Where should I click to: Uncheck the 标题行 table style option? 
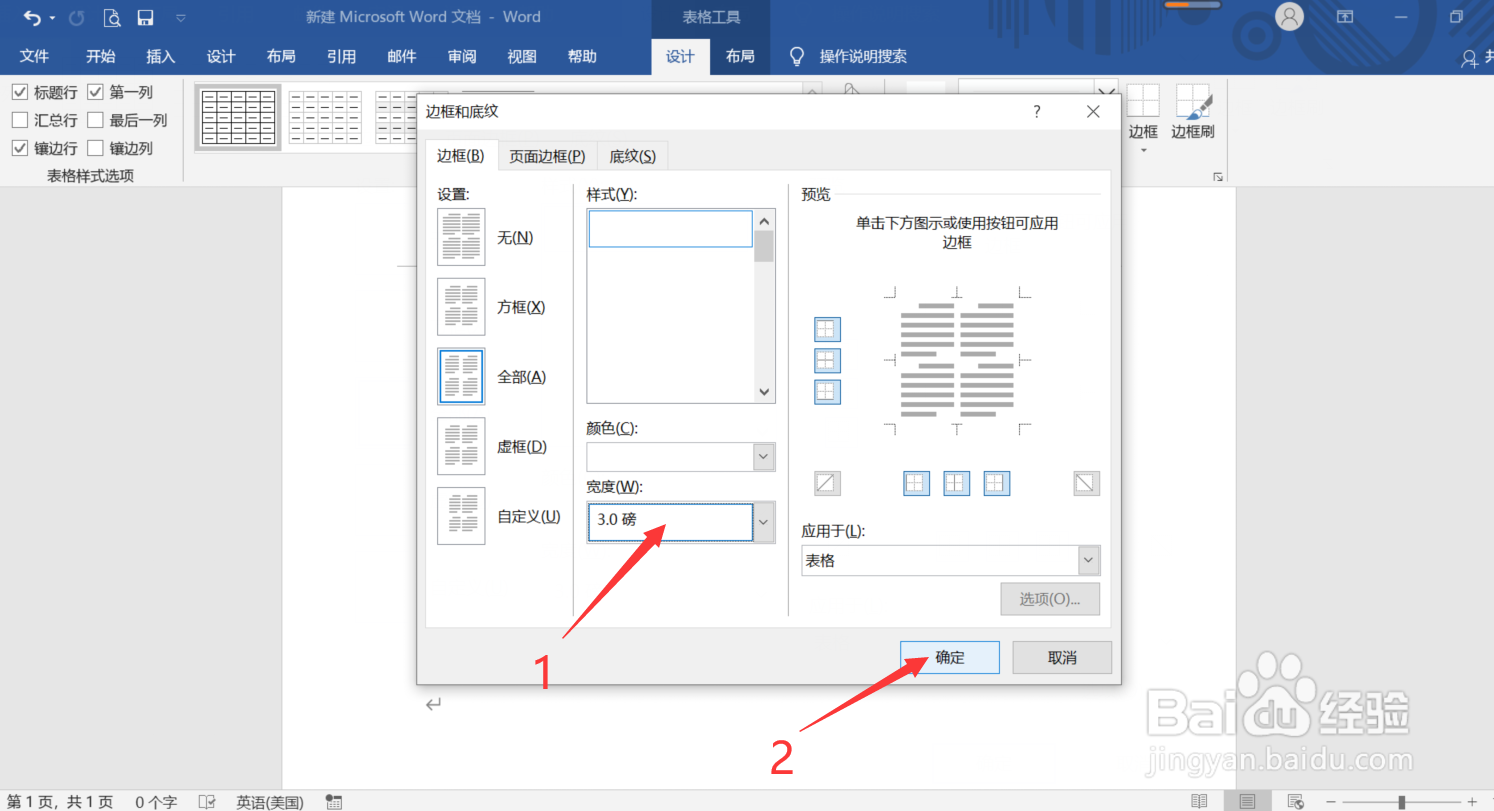coord(21,91)
